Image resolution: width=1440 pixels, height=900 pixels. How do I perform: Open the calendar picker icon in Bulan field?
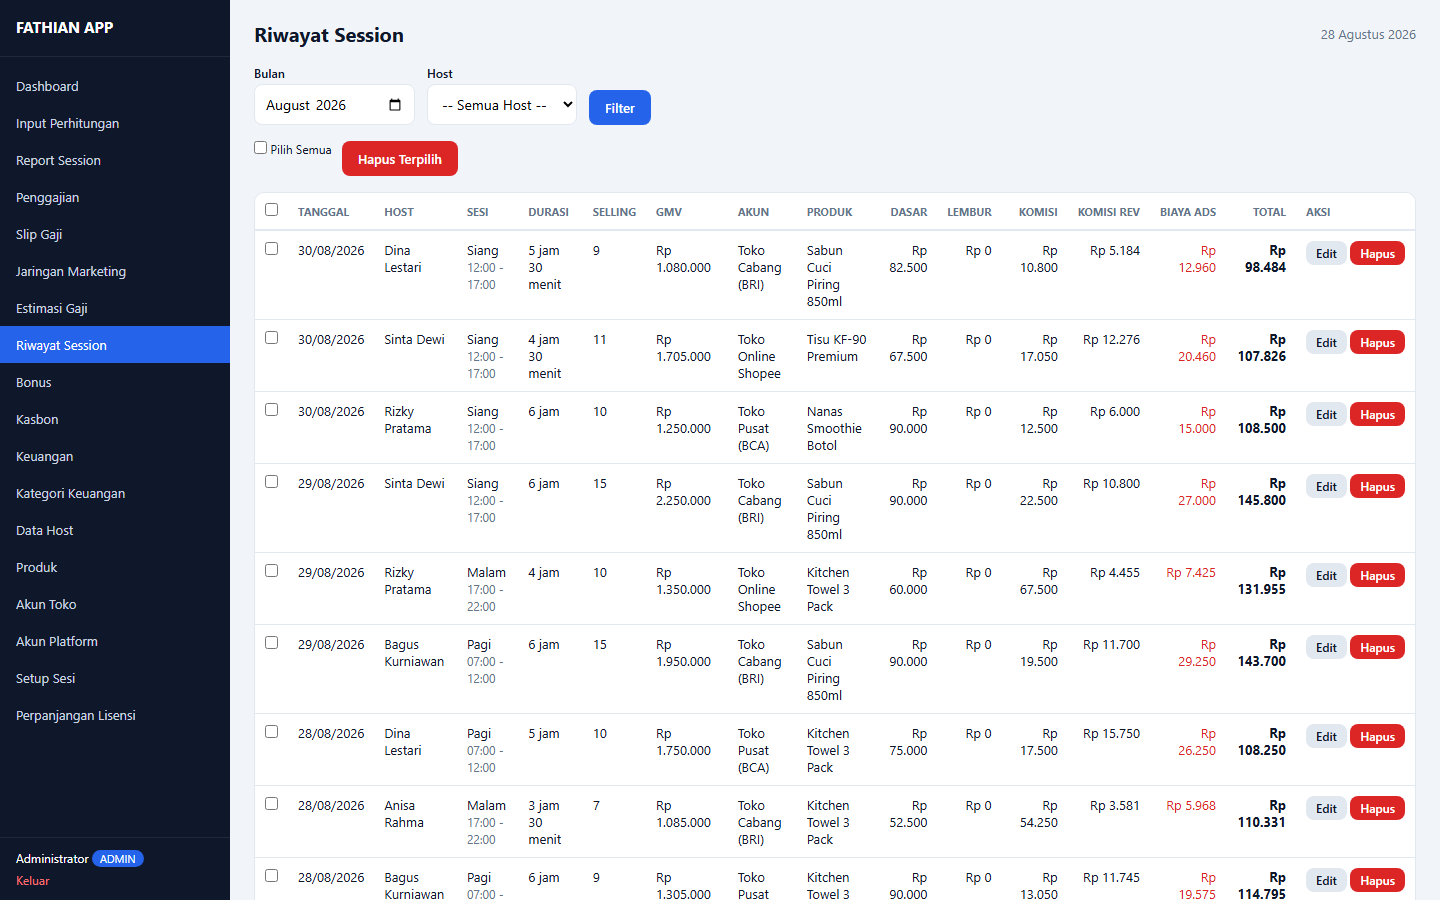395,105
